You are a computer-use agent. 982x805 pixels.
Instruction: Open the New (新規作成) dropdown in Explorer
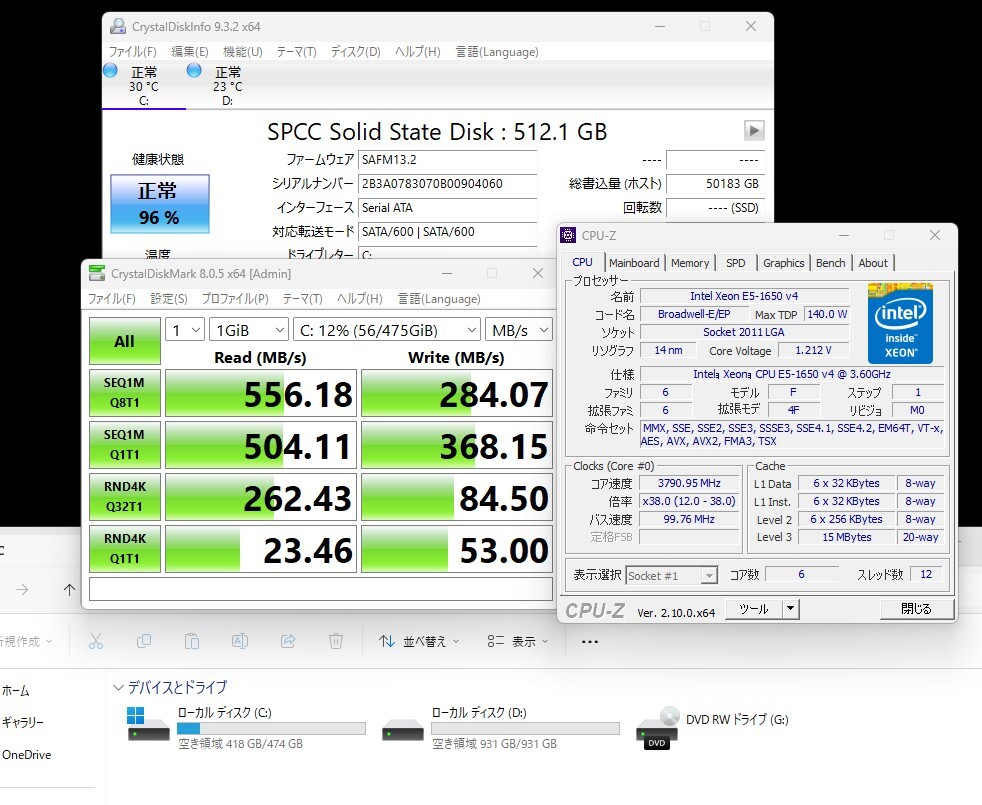pos(25,641)
